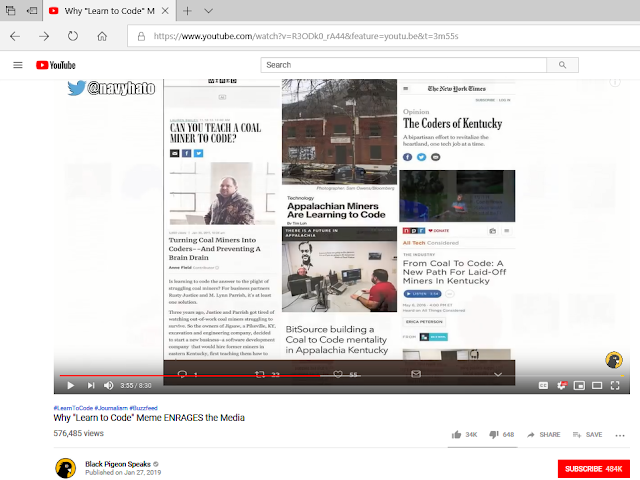The width and height of the screenshot is (640, 480).
Task: Select the "Why Learn to Code" browser tab
Action: pos(109,11)
